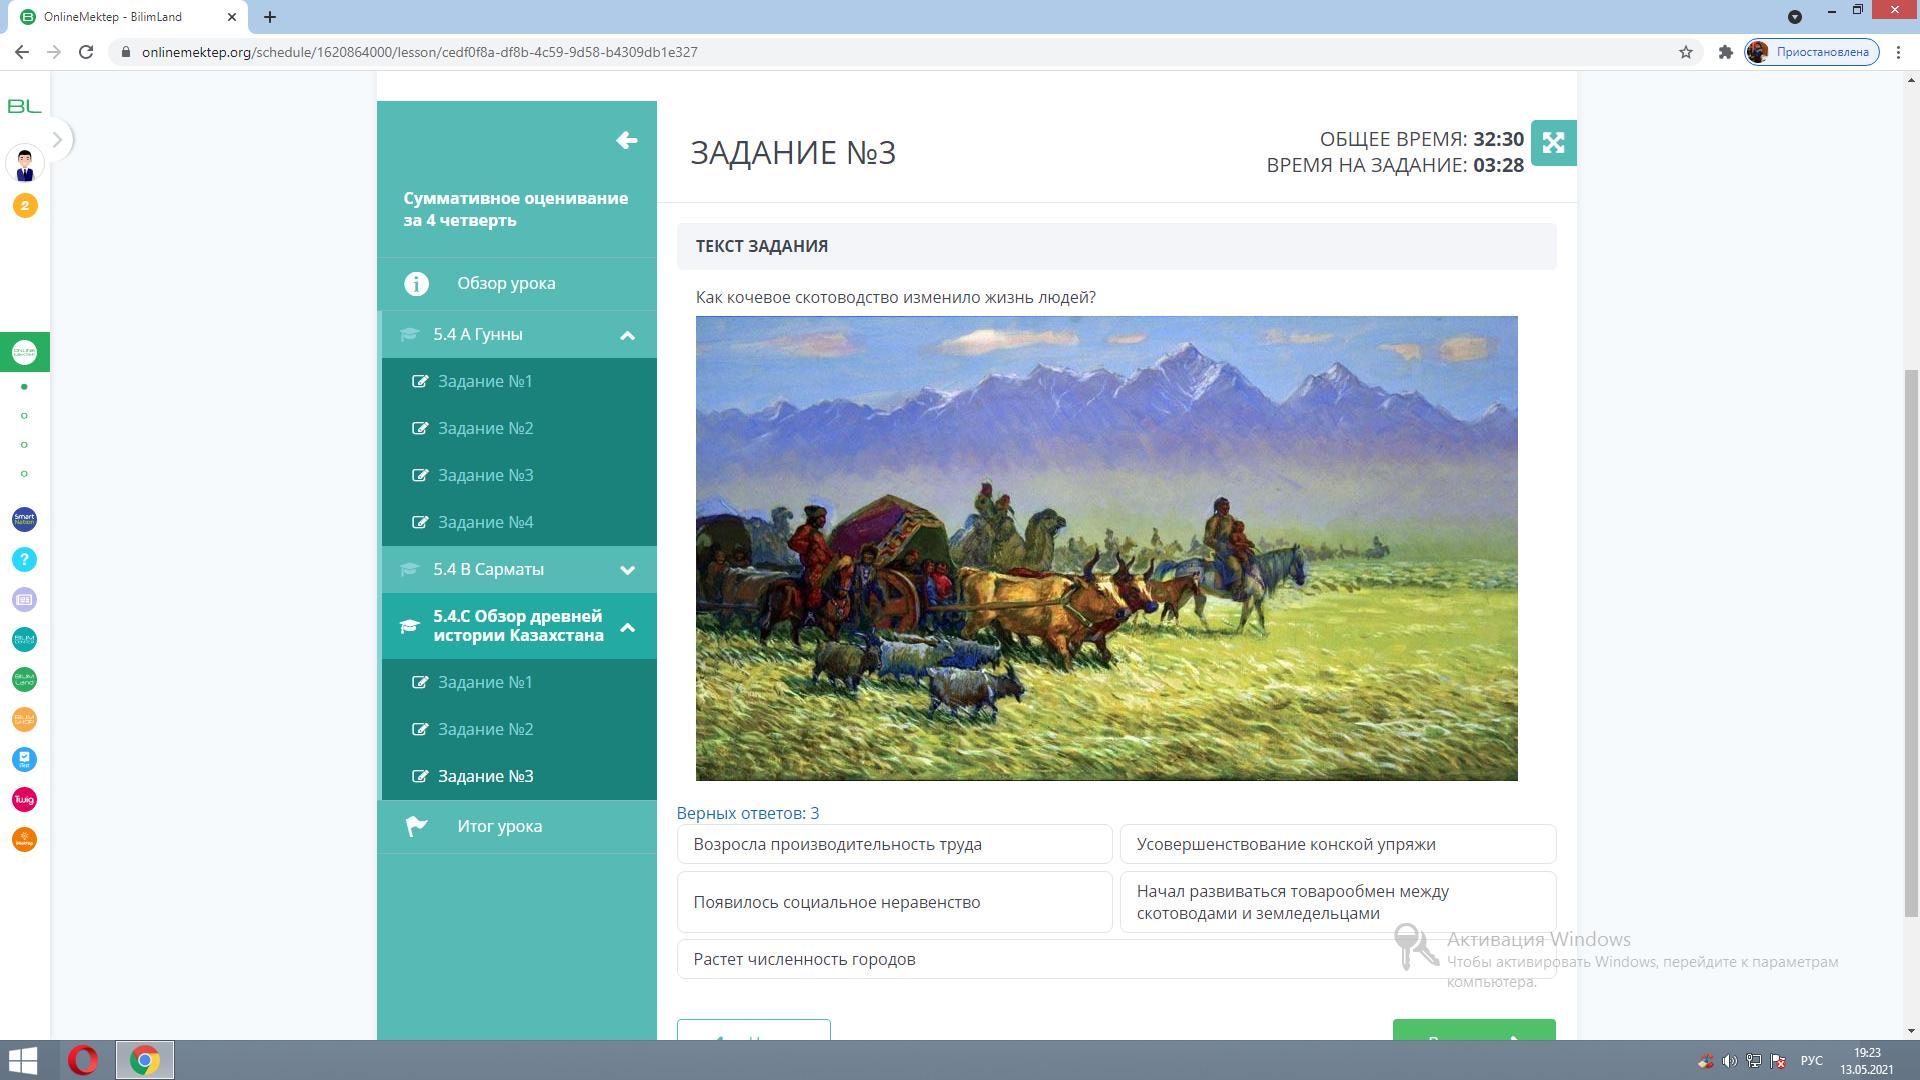Collapse the 5.4 А Гунны section

pyautogui.click(x=627, y=335)
